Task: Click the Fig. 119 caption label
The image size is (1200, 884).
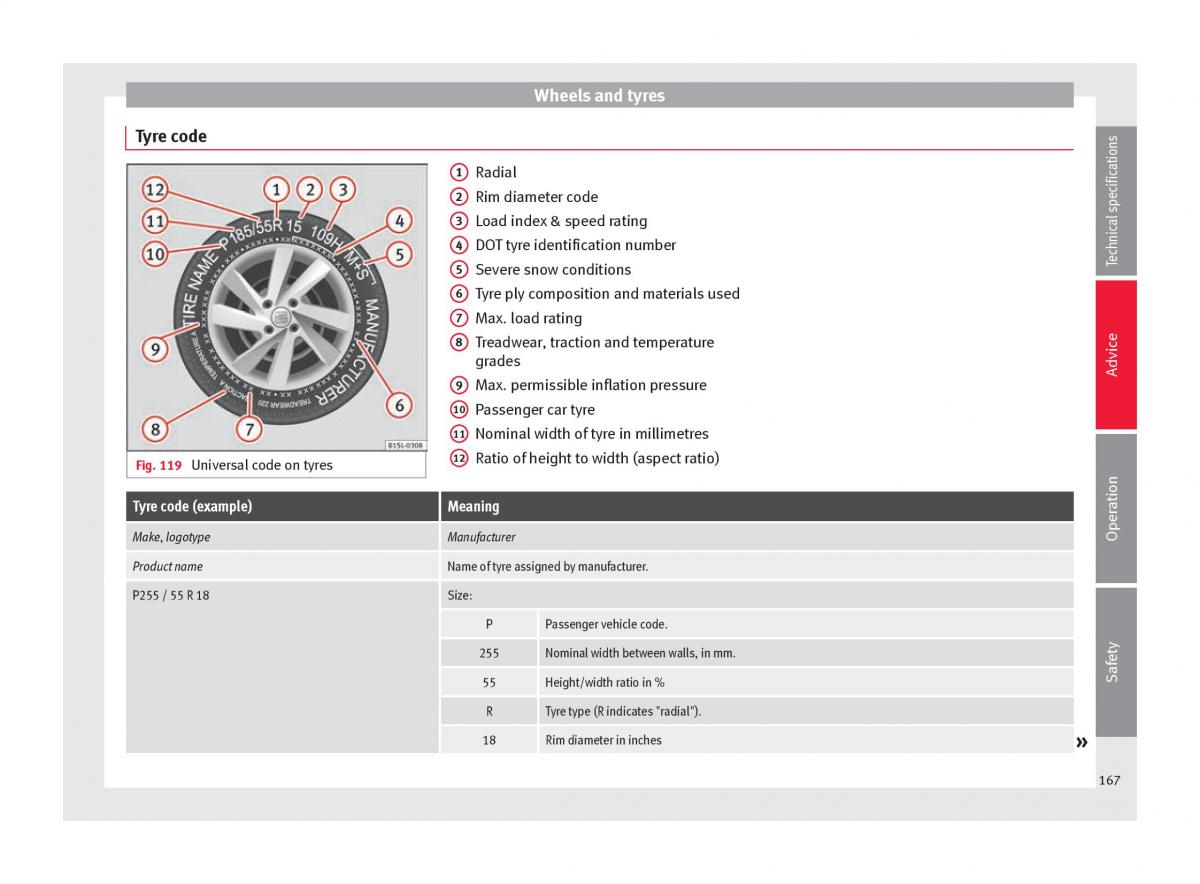Action: coord(159,465)
